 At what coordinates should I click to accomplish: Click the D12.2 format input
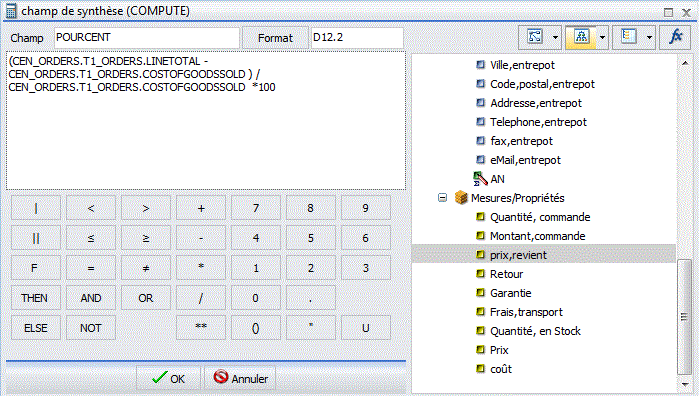pyautogui.click(x=357, y=37)
